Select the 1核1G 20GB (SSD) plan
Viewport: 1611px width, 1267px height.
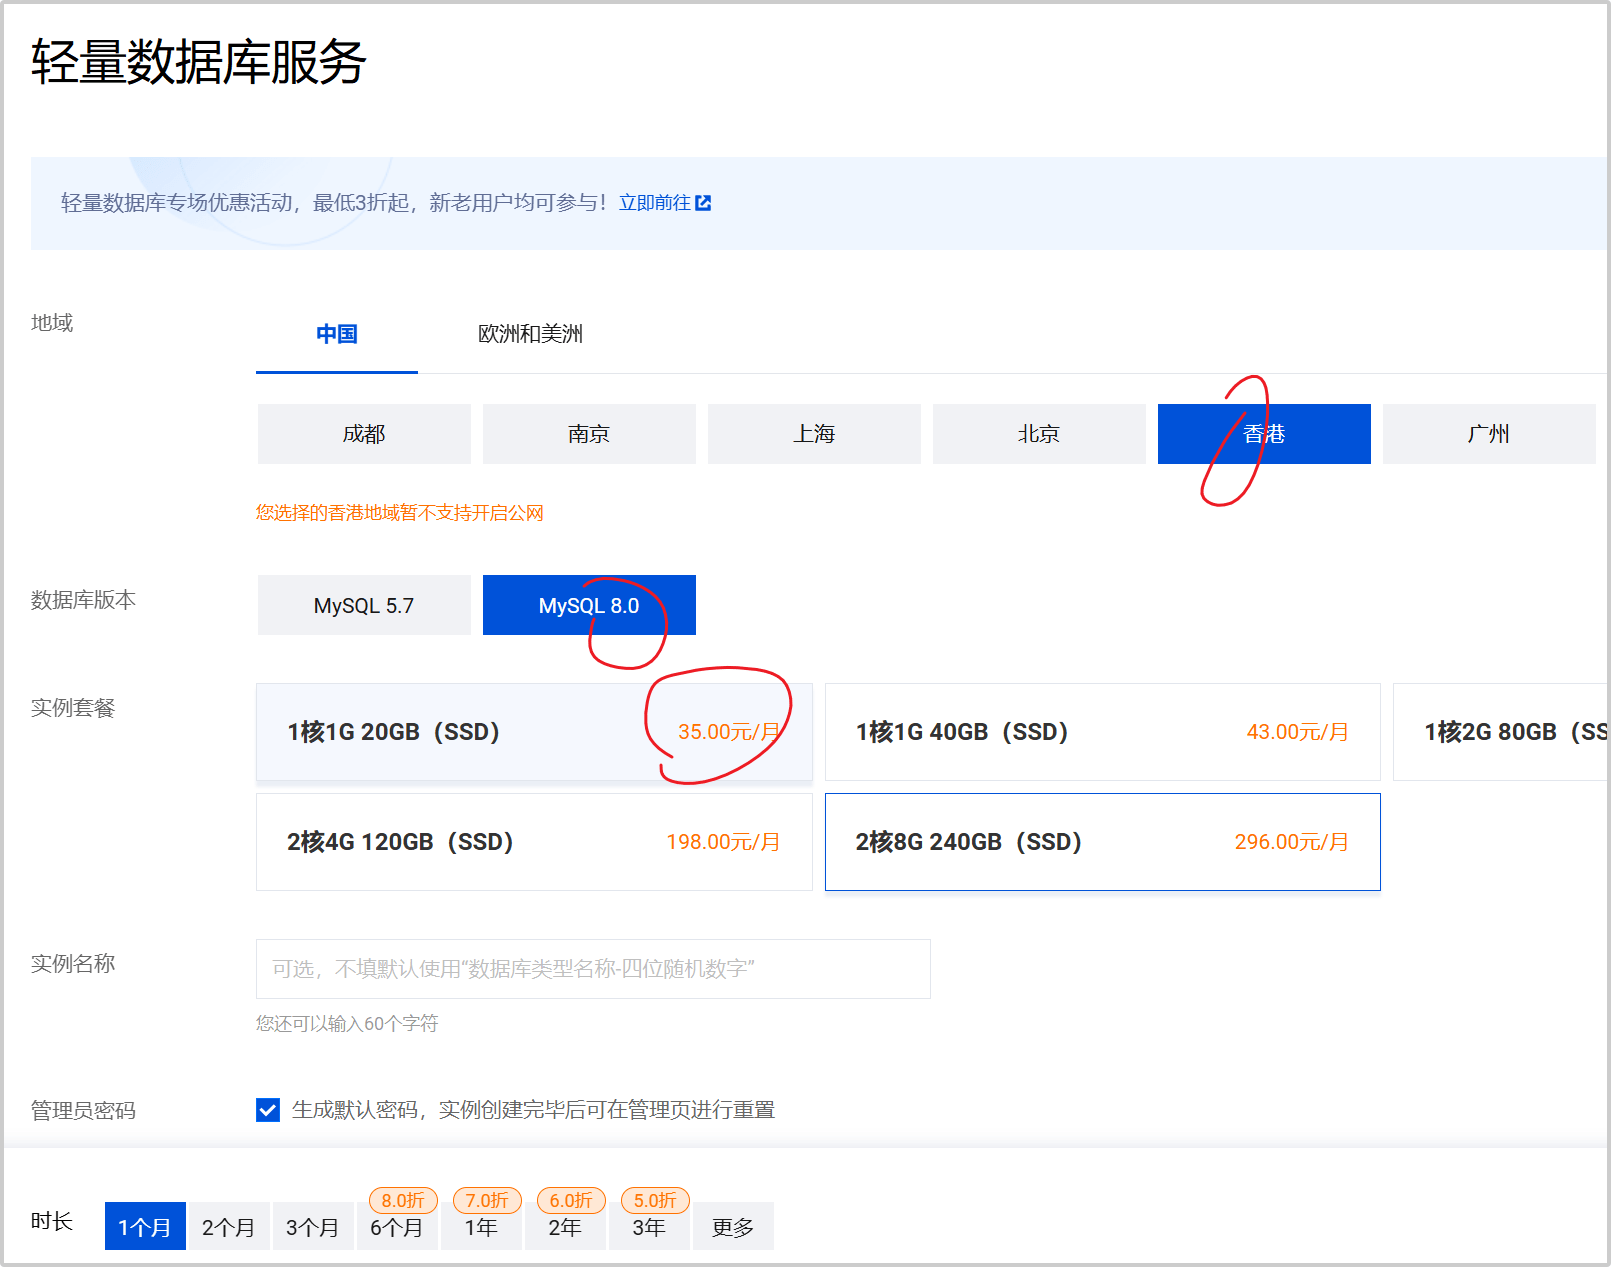[x=534, y=732]
